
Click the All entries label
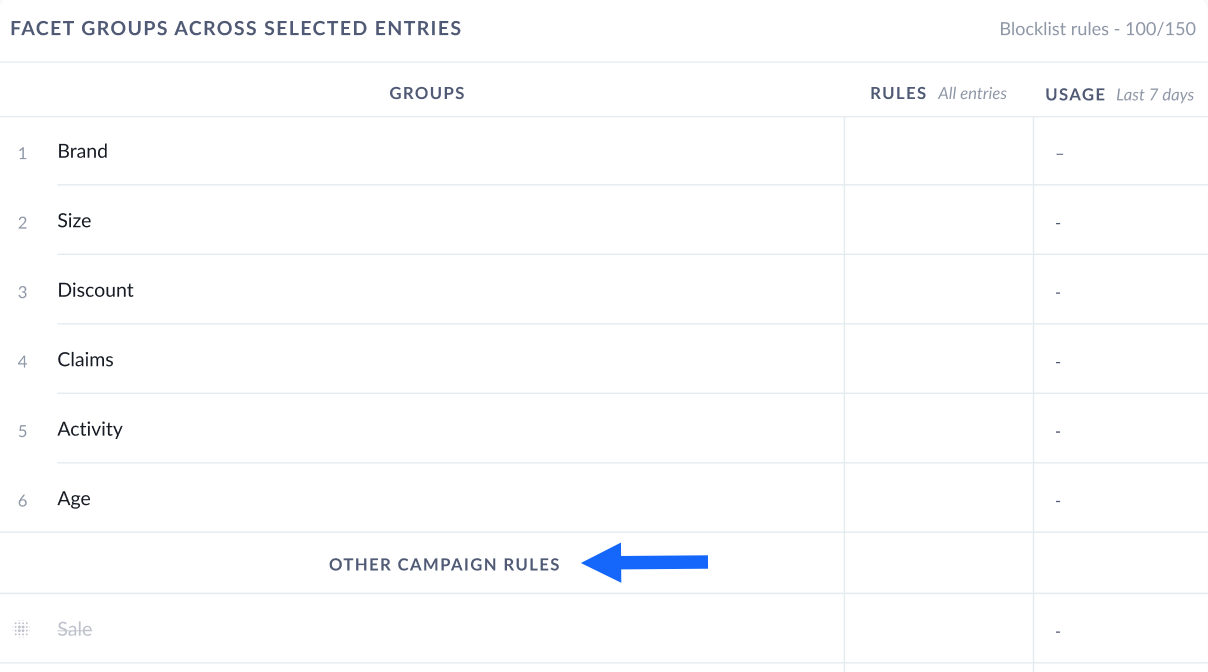pos(972,93)
